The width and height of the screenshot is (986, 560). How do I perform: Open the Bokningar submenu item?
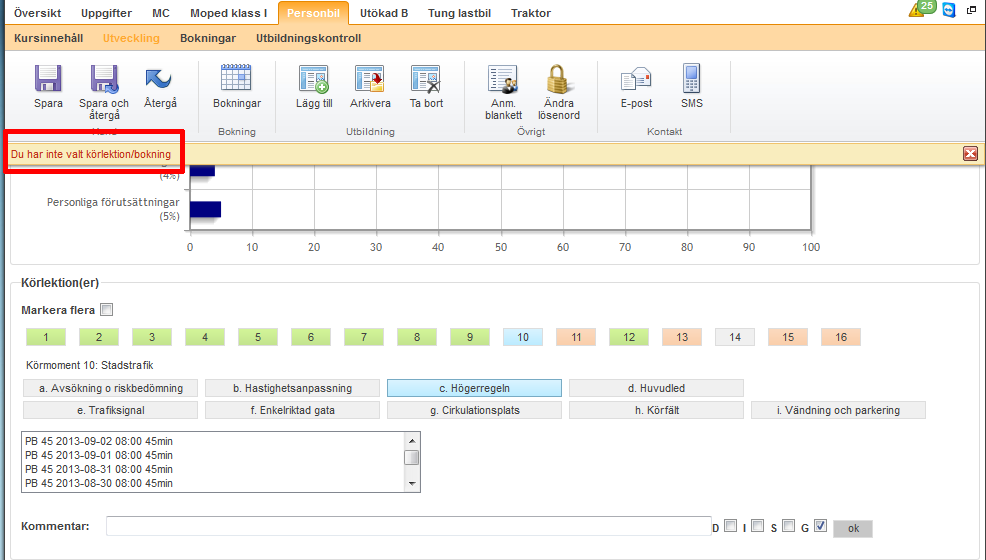[x=208, y=38]
